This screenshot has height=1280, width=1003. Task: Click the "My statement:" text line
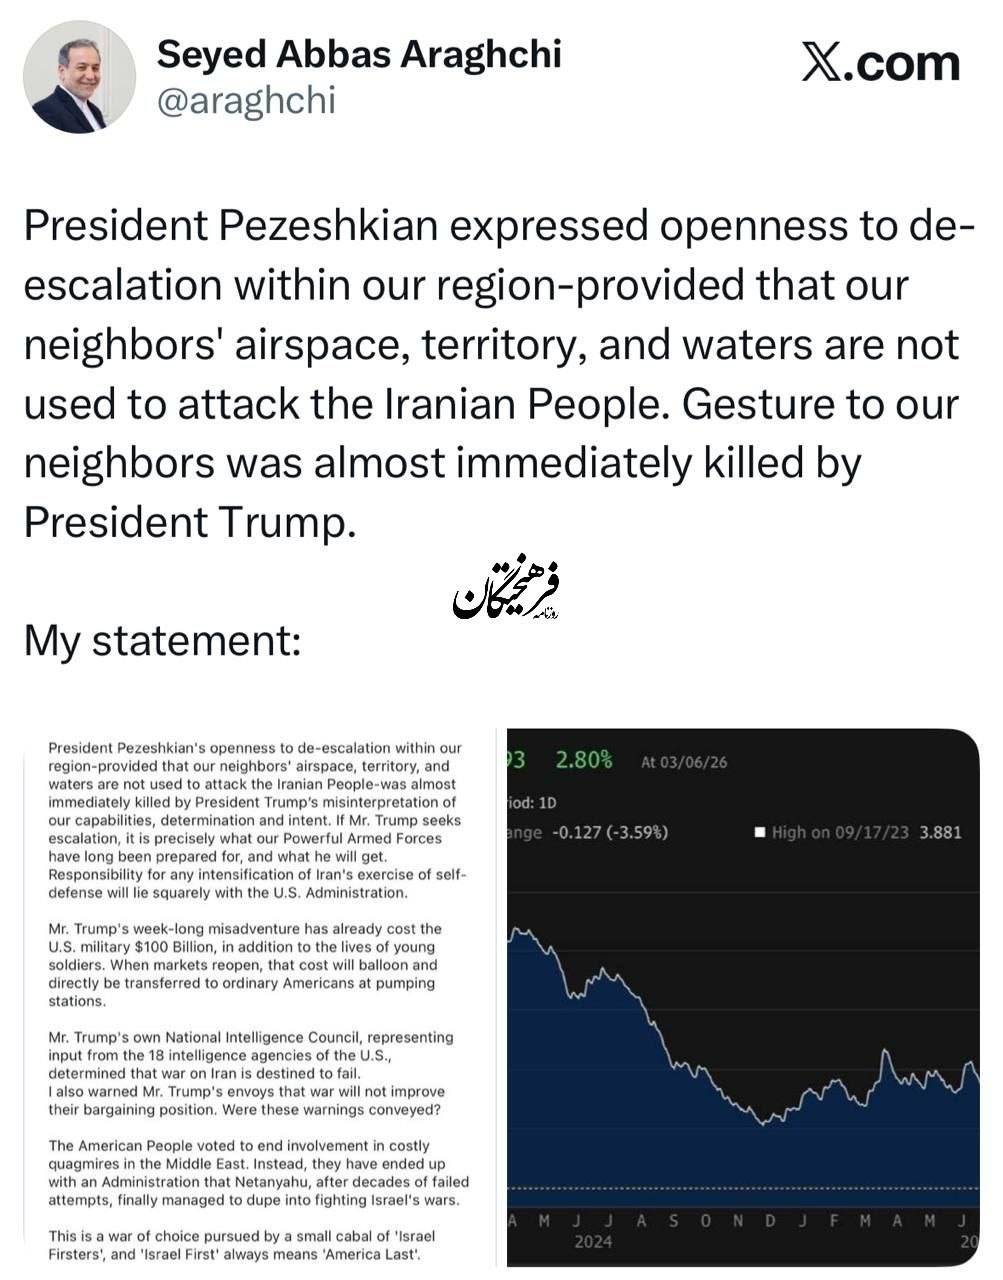(162, 640)
